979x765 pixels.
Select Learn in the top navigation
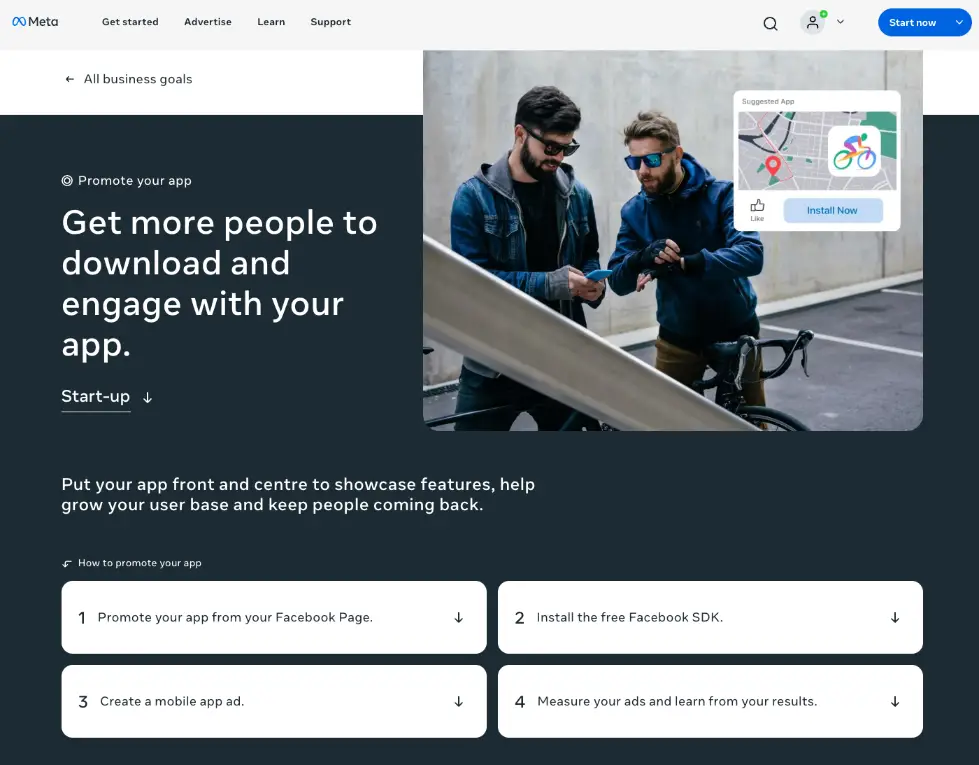[270, 22]
